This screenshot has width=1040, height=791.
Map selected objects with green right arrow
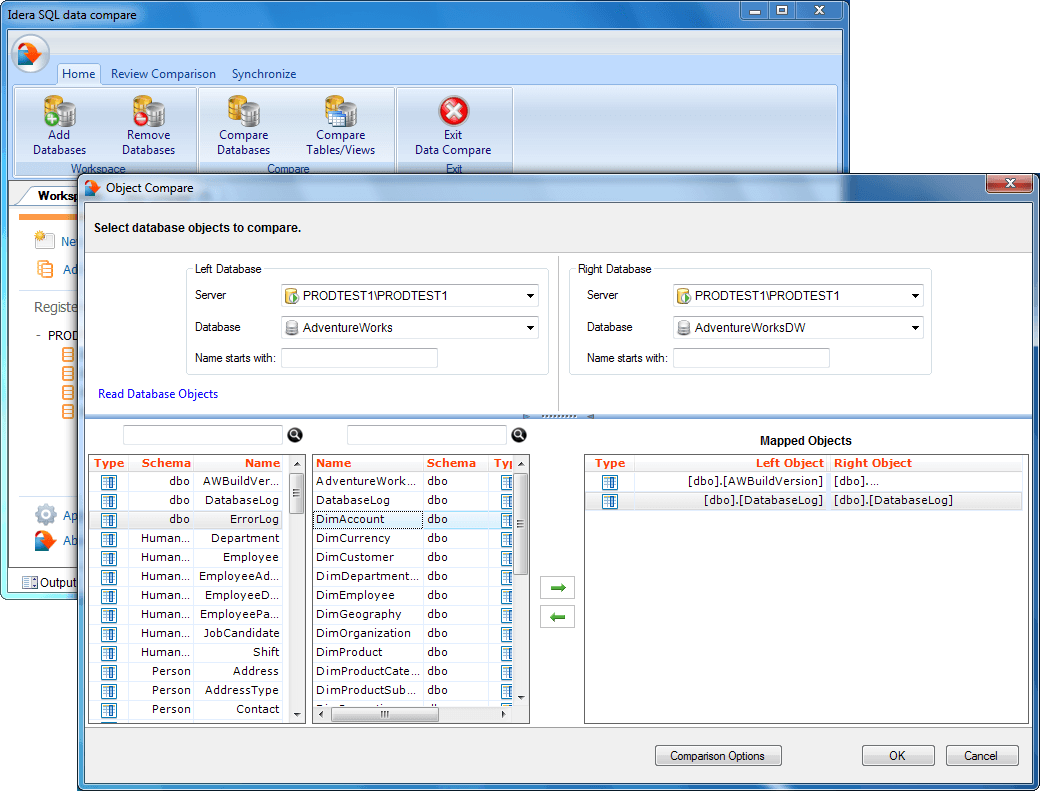click(557, 587)
